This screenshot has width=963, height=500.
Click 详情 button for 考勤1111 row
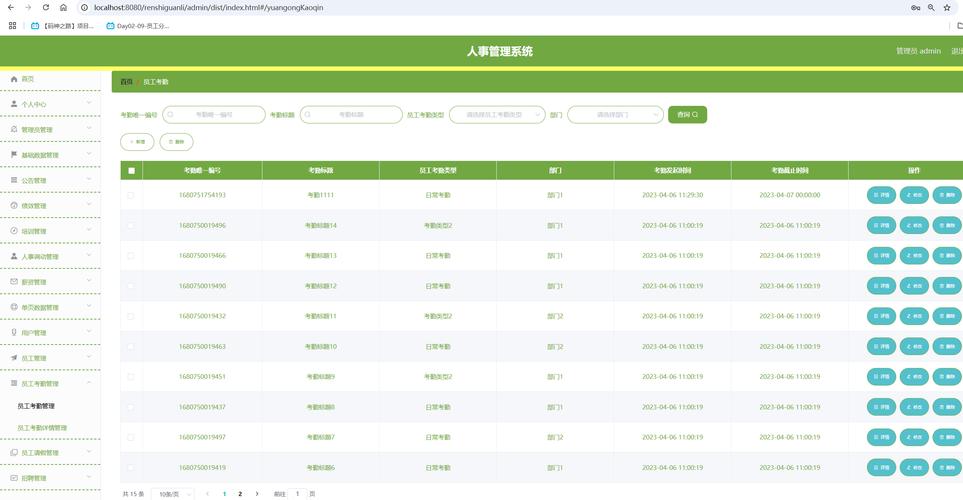(881, 195)
